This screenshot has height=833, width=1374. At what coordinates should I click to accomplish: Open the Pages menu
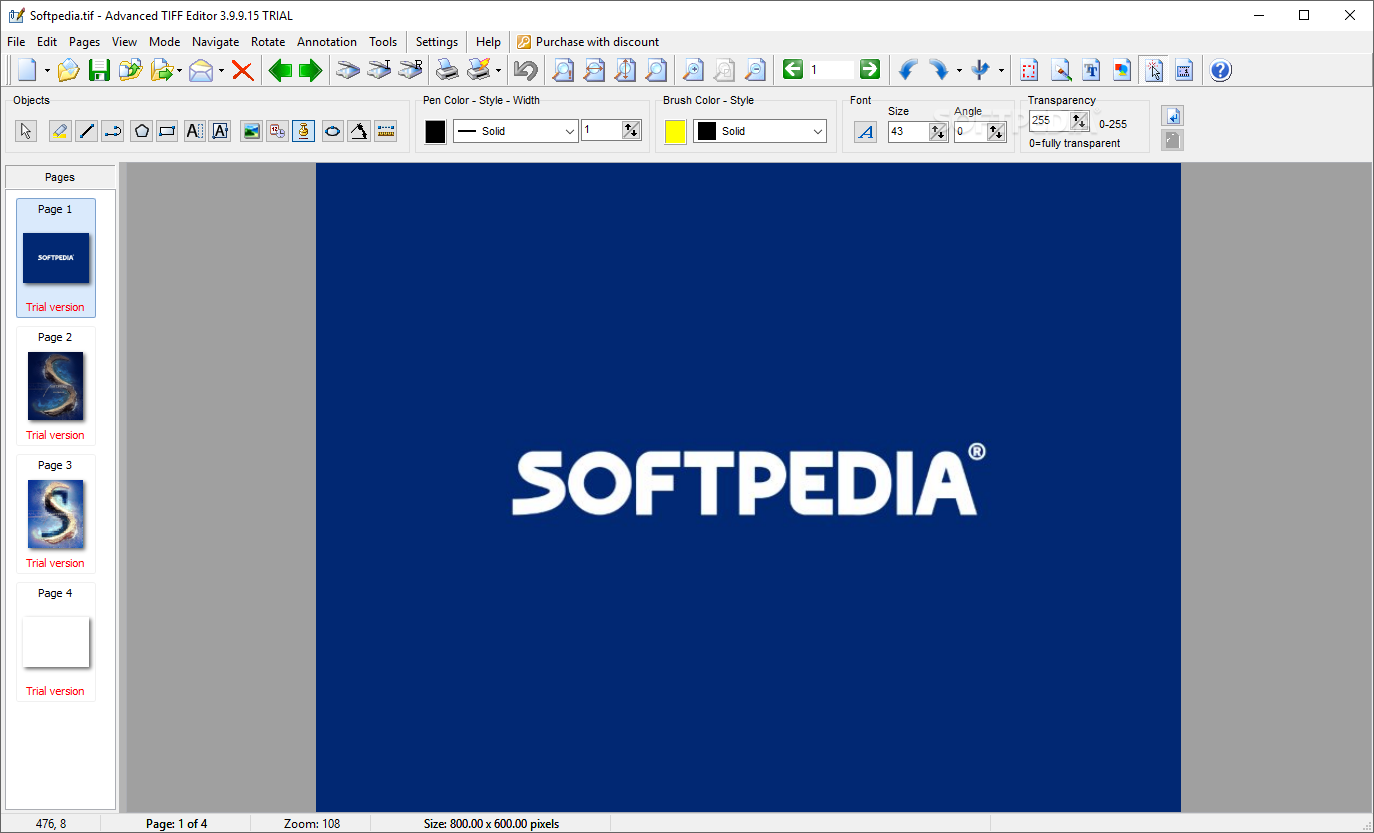(x=85, y=42)
